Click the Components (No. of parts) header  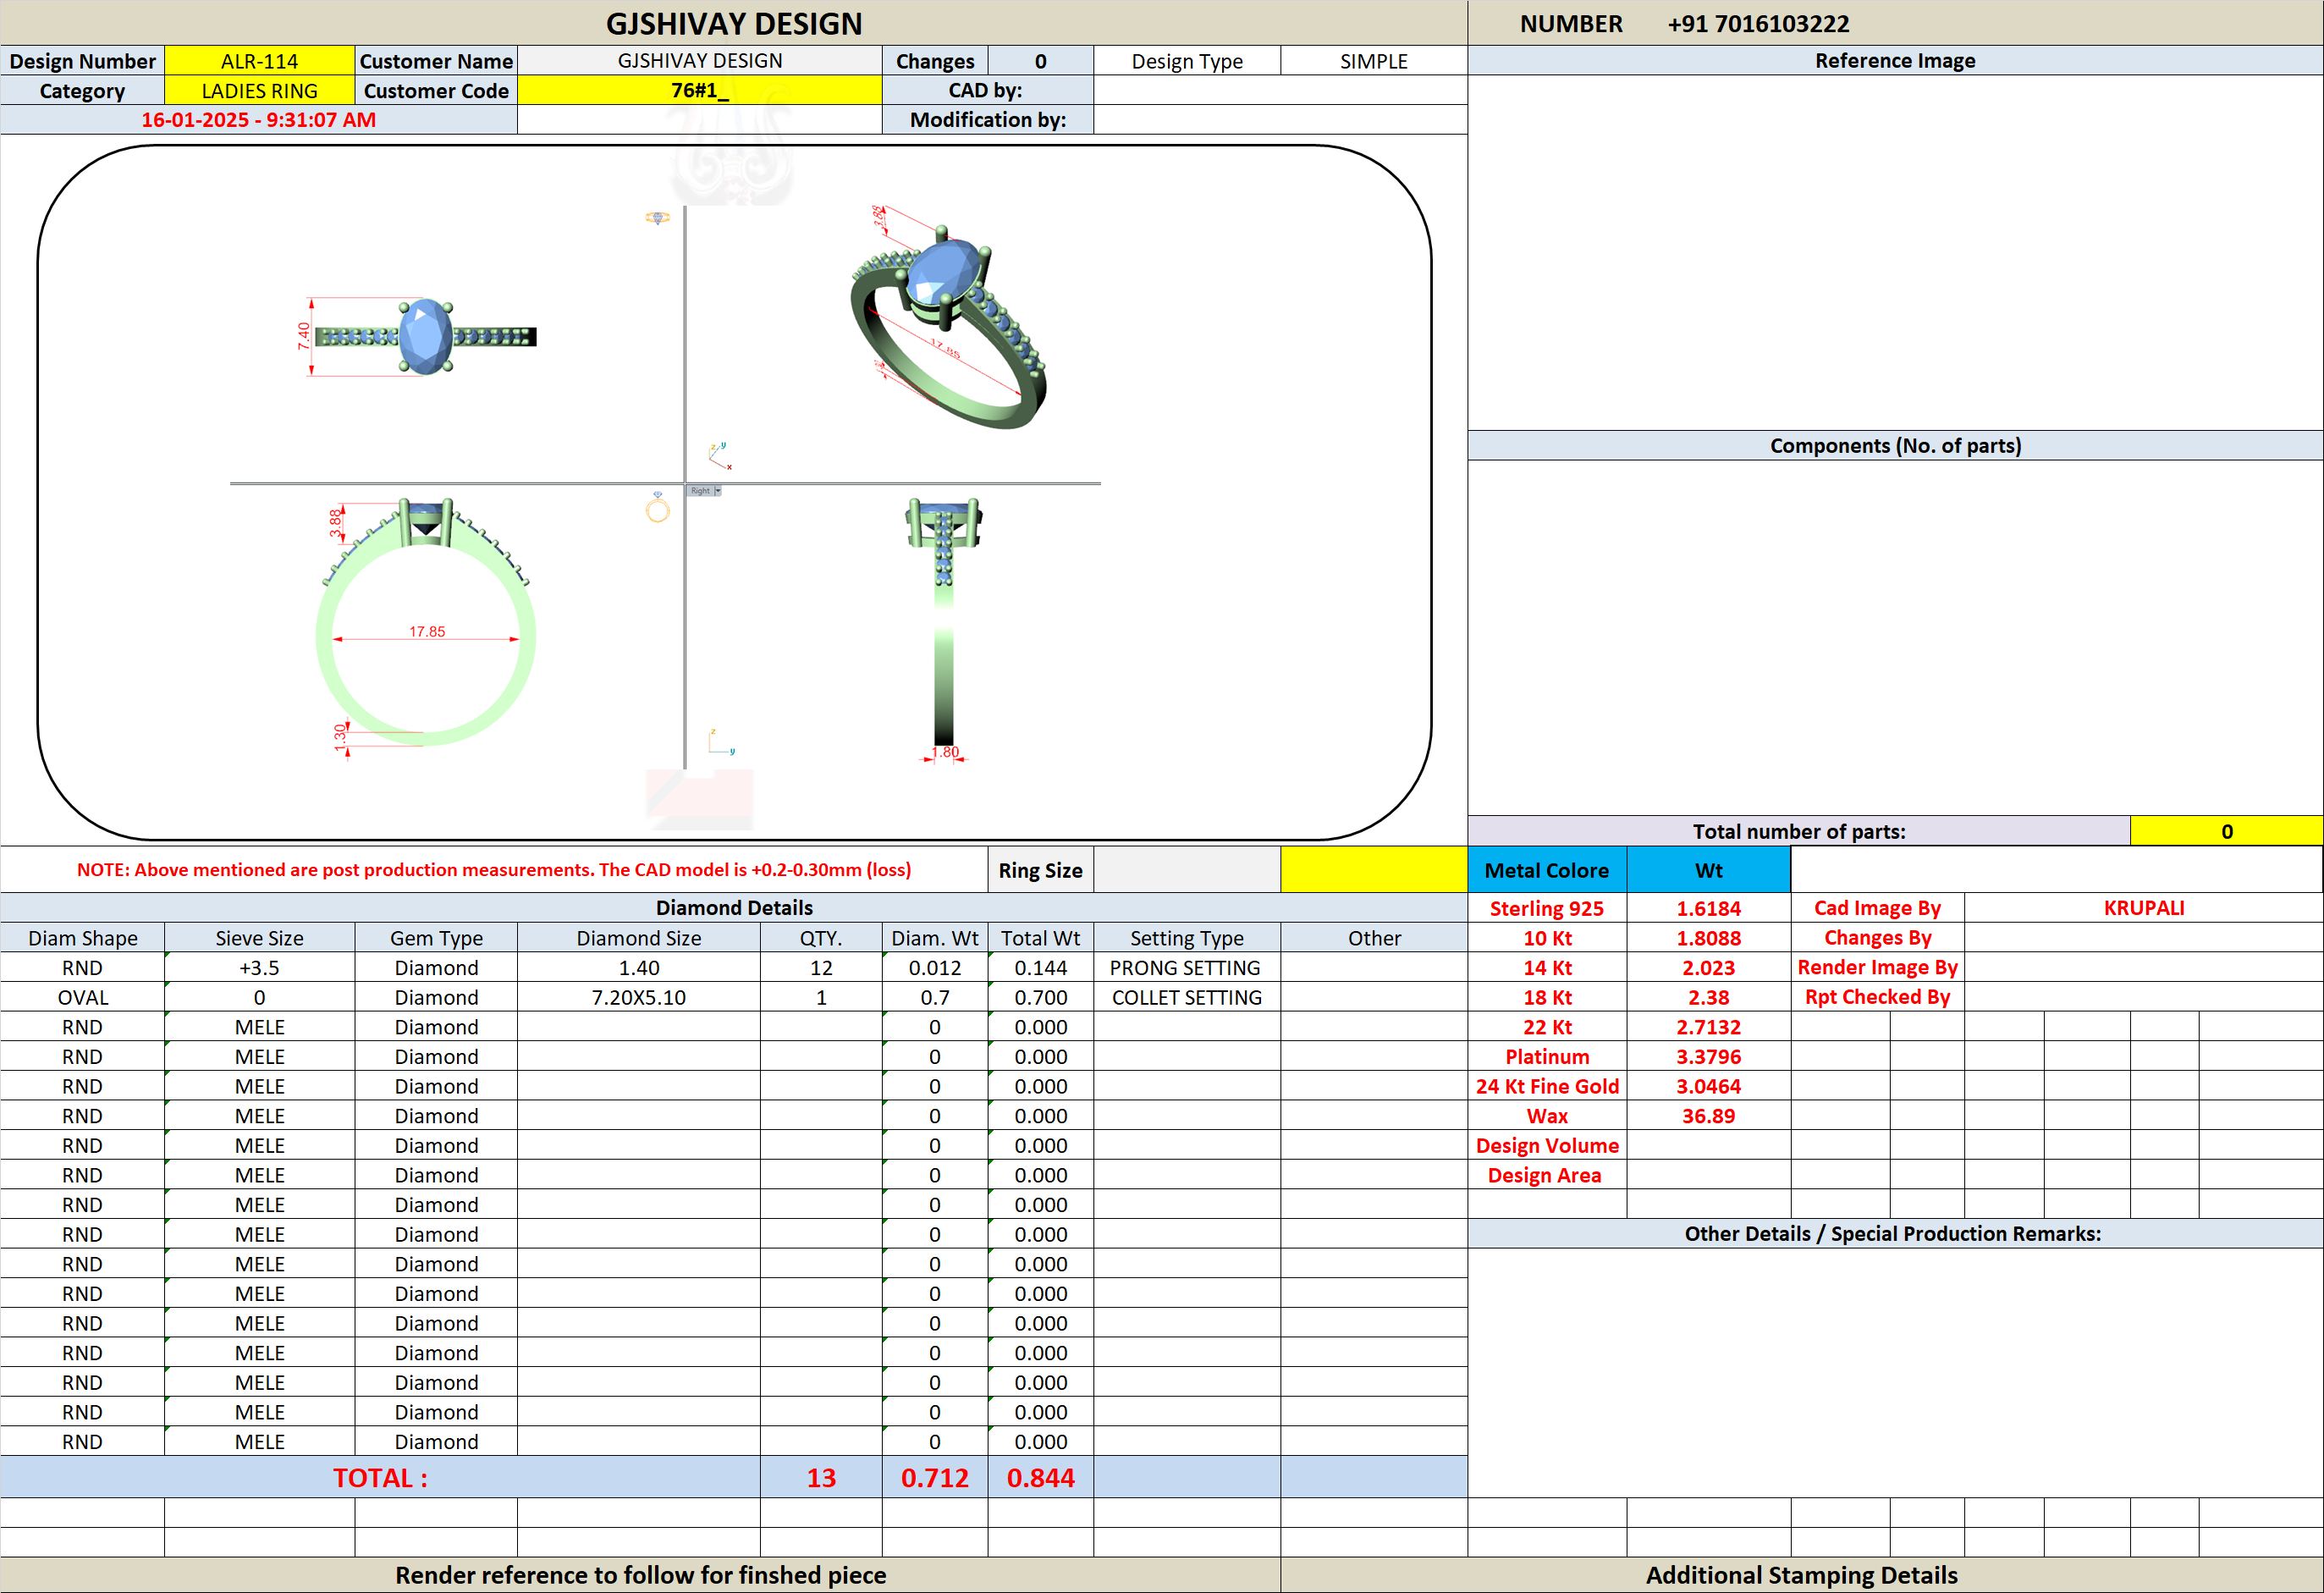[x=1895, y=446]
